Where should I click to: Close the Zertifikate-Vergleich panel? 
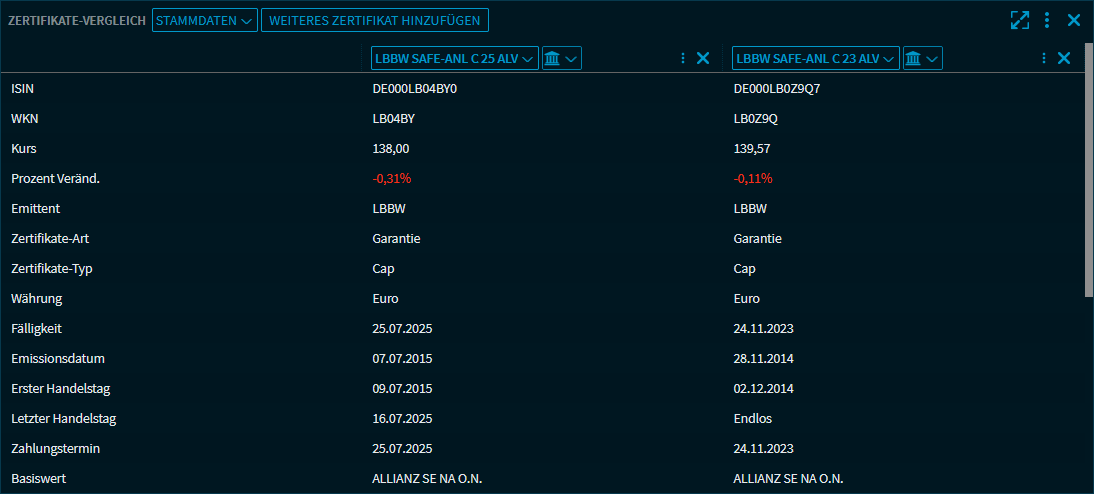(1074, 20)
